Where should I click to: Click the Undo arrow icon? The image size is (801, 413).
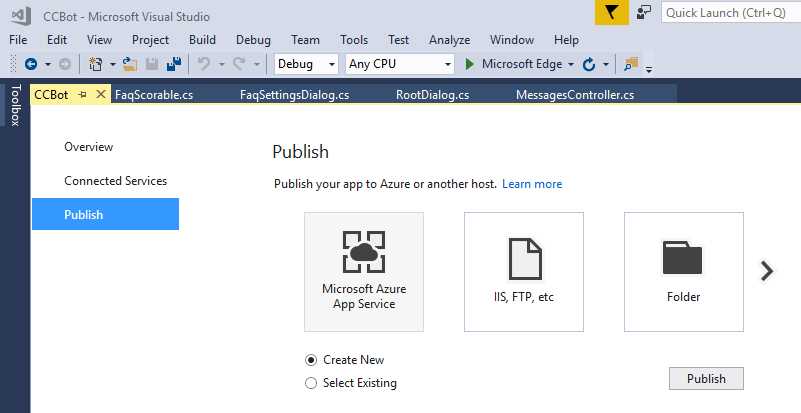pos(204,64)
